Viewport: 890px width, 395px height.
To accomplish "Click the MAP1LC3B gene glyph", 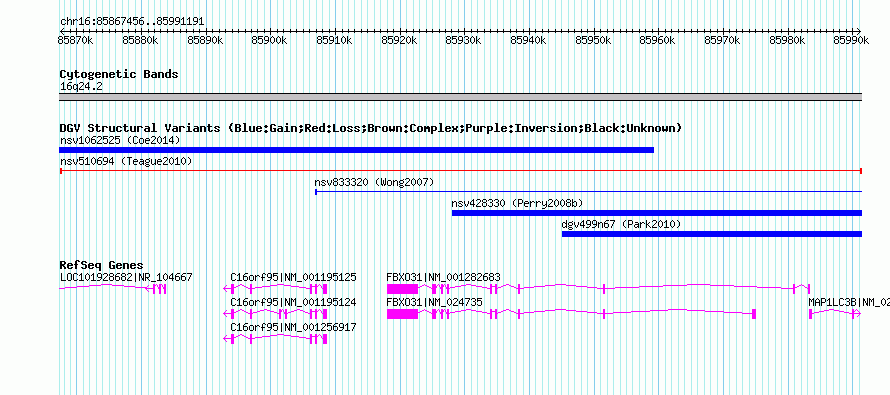I will point(835,314).
